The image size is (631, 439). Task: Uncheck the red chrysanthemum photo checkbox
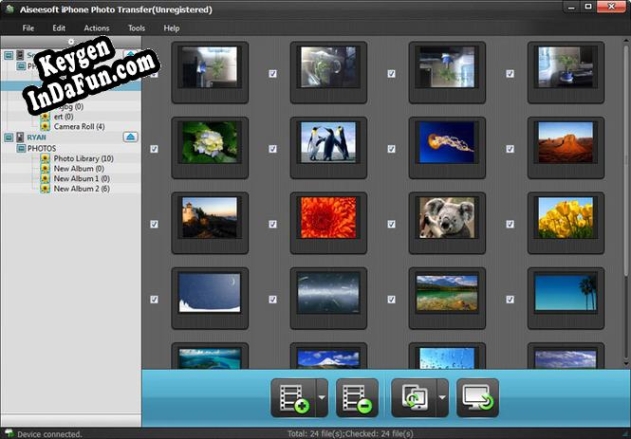[273, 224]
